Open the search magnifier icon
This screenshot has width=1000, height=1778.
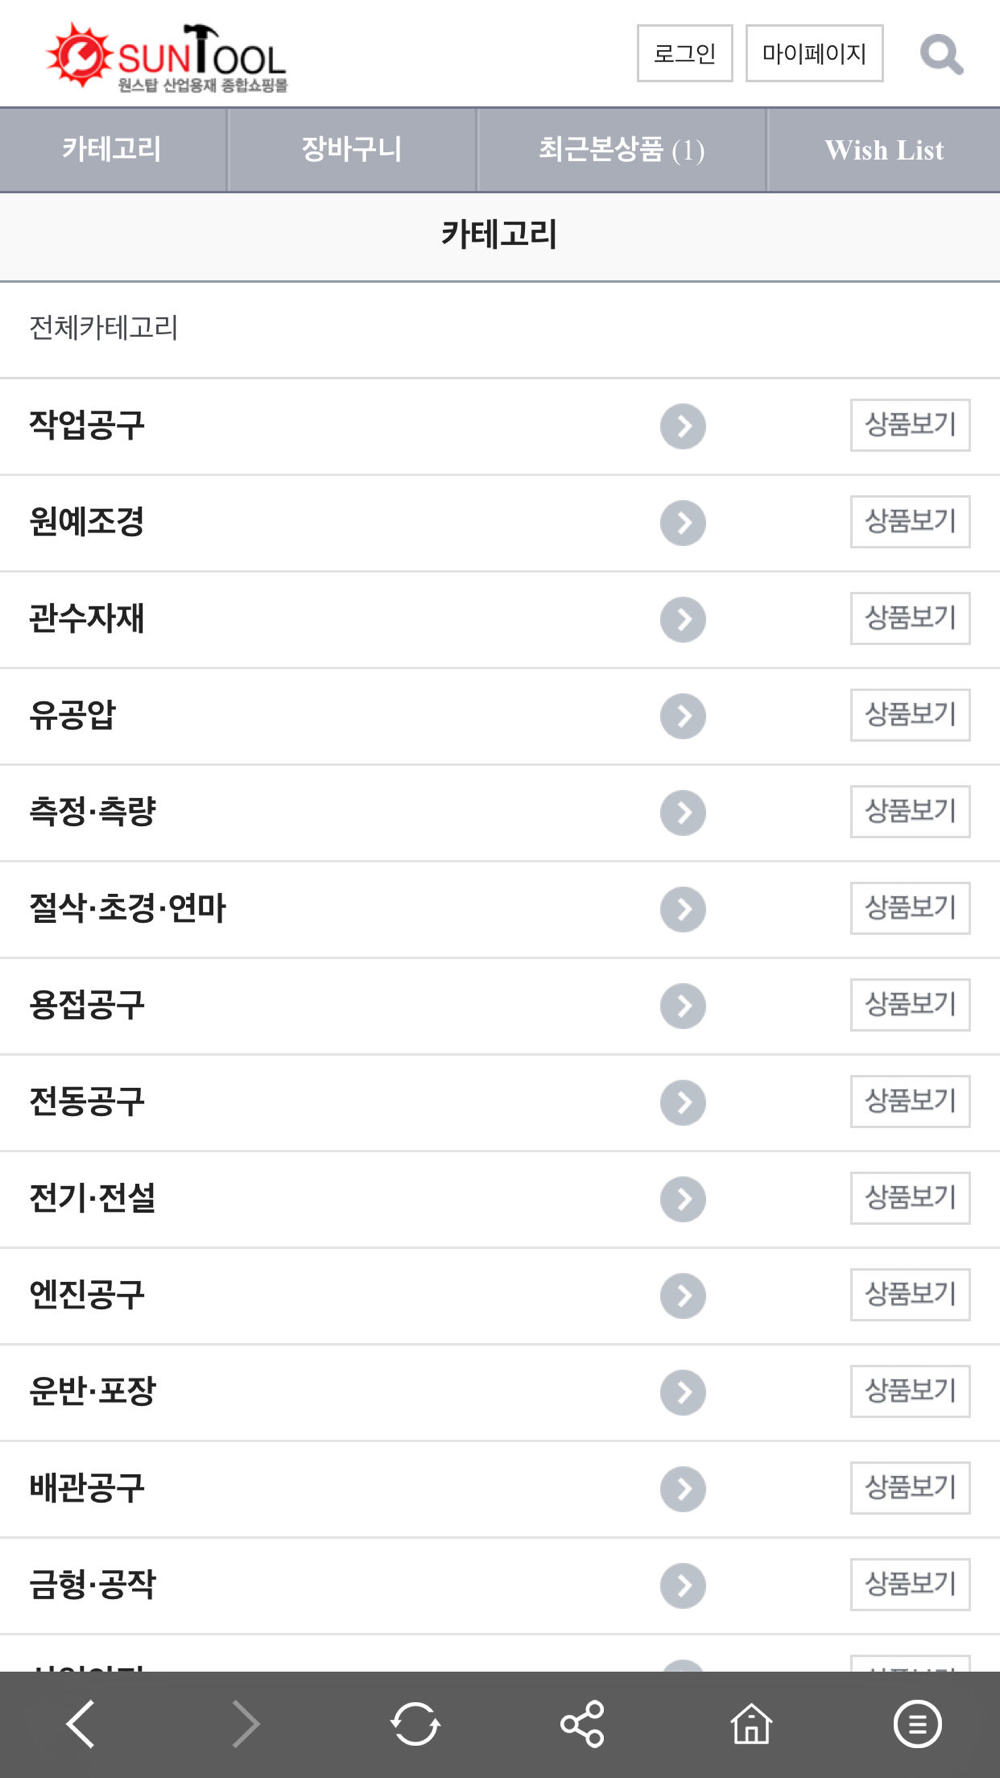[x=941, y=54]
